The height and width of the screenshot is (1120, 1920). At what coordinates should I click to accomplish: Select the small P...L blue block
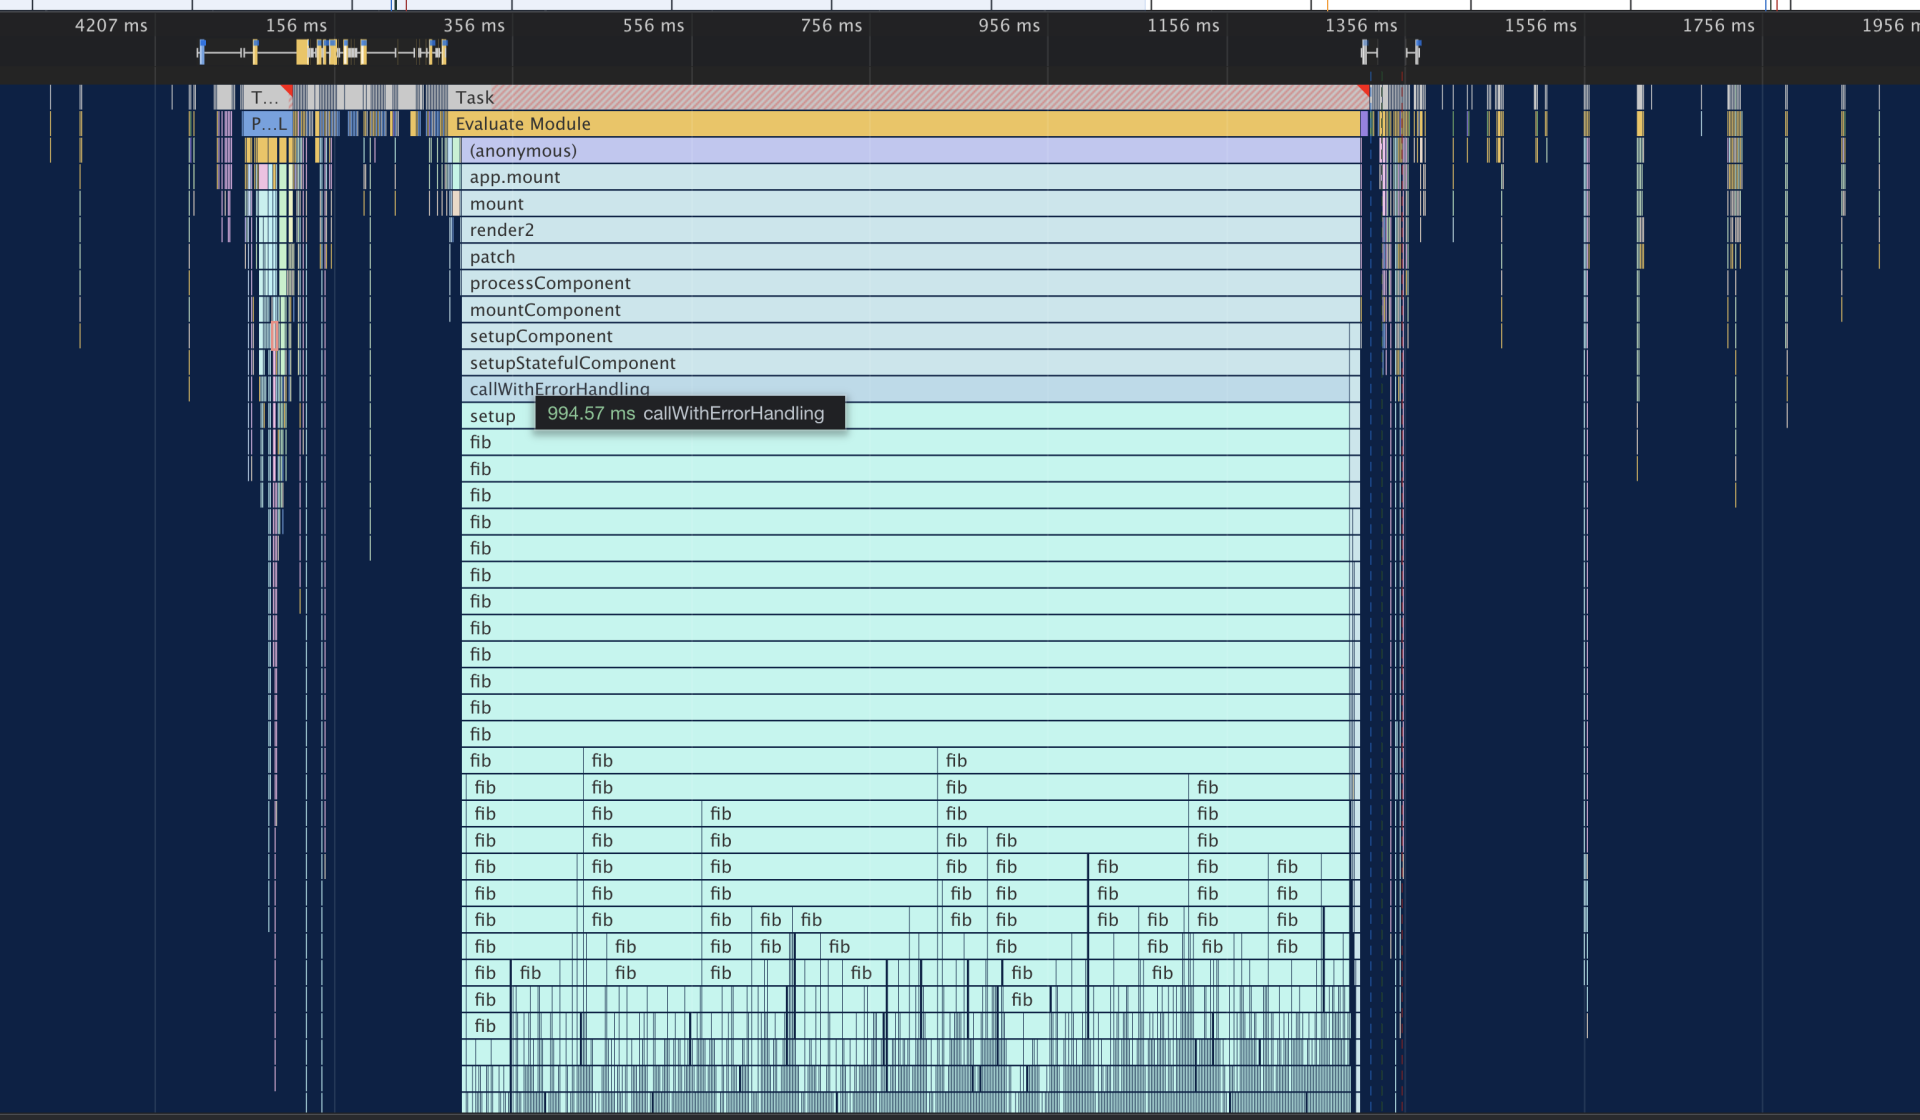click(268, 124)
